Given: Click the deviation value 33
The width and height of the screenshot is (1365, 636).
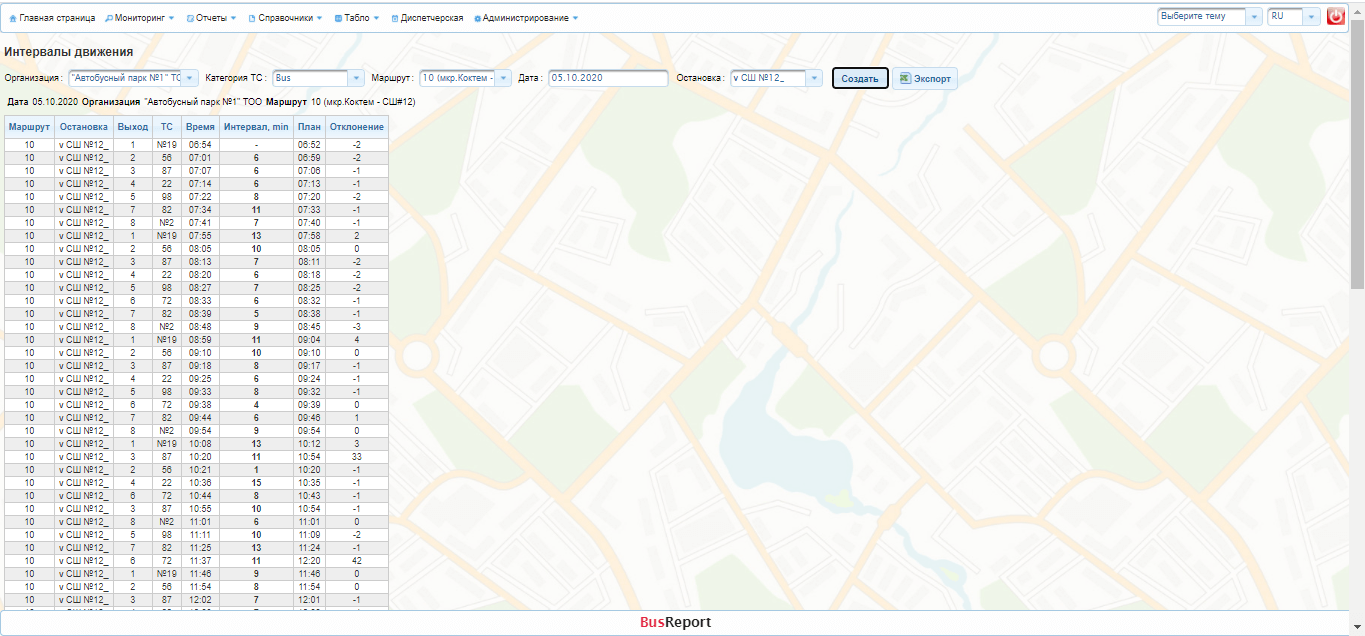Looking at the screenshot, I should click(x=357, y=456).
